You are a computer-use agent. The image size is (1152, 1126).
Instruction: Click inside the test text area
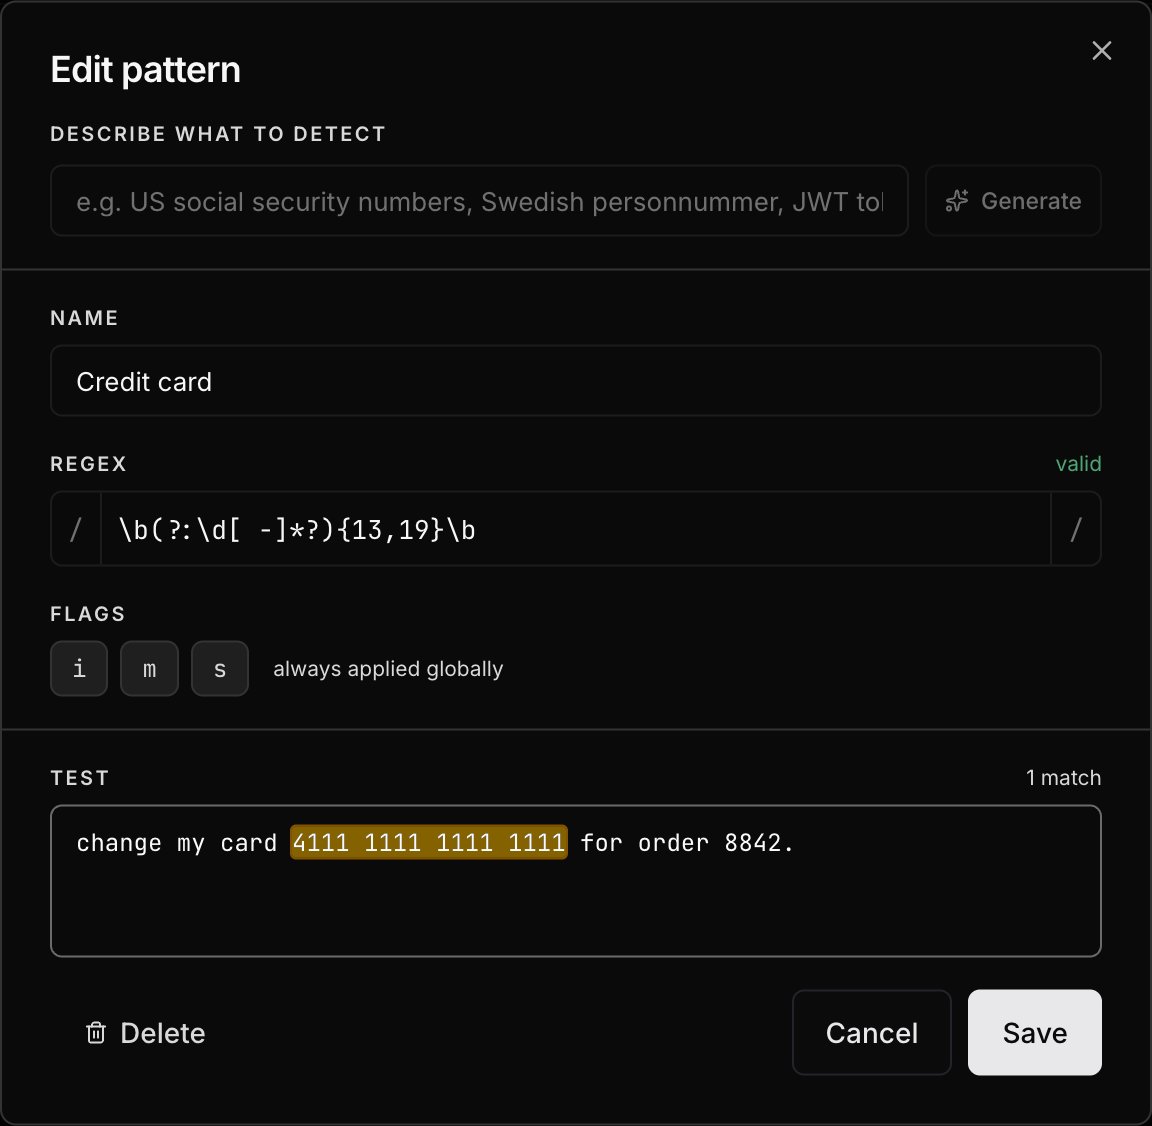pyautogui.click(x=575, y=881)
